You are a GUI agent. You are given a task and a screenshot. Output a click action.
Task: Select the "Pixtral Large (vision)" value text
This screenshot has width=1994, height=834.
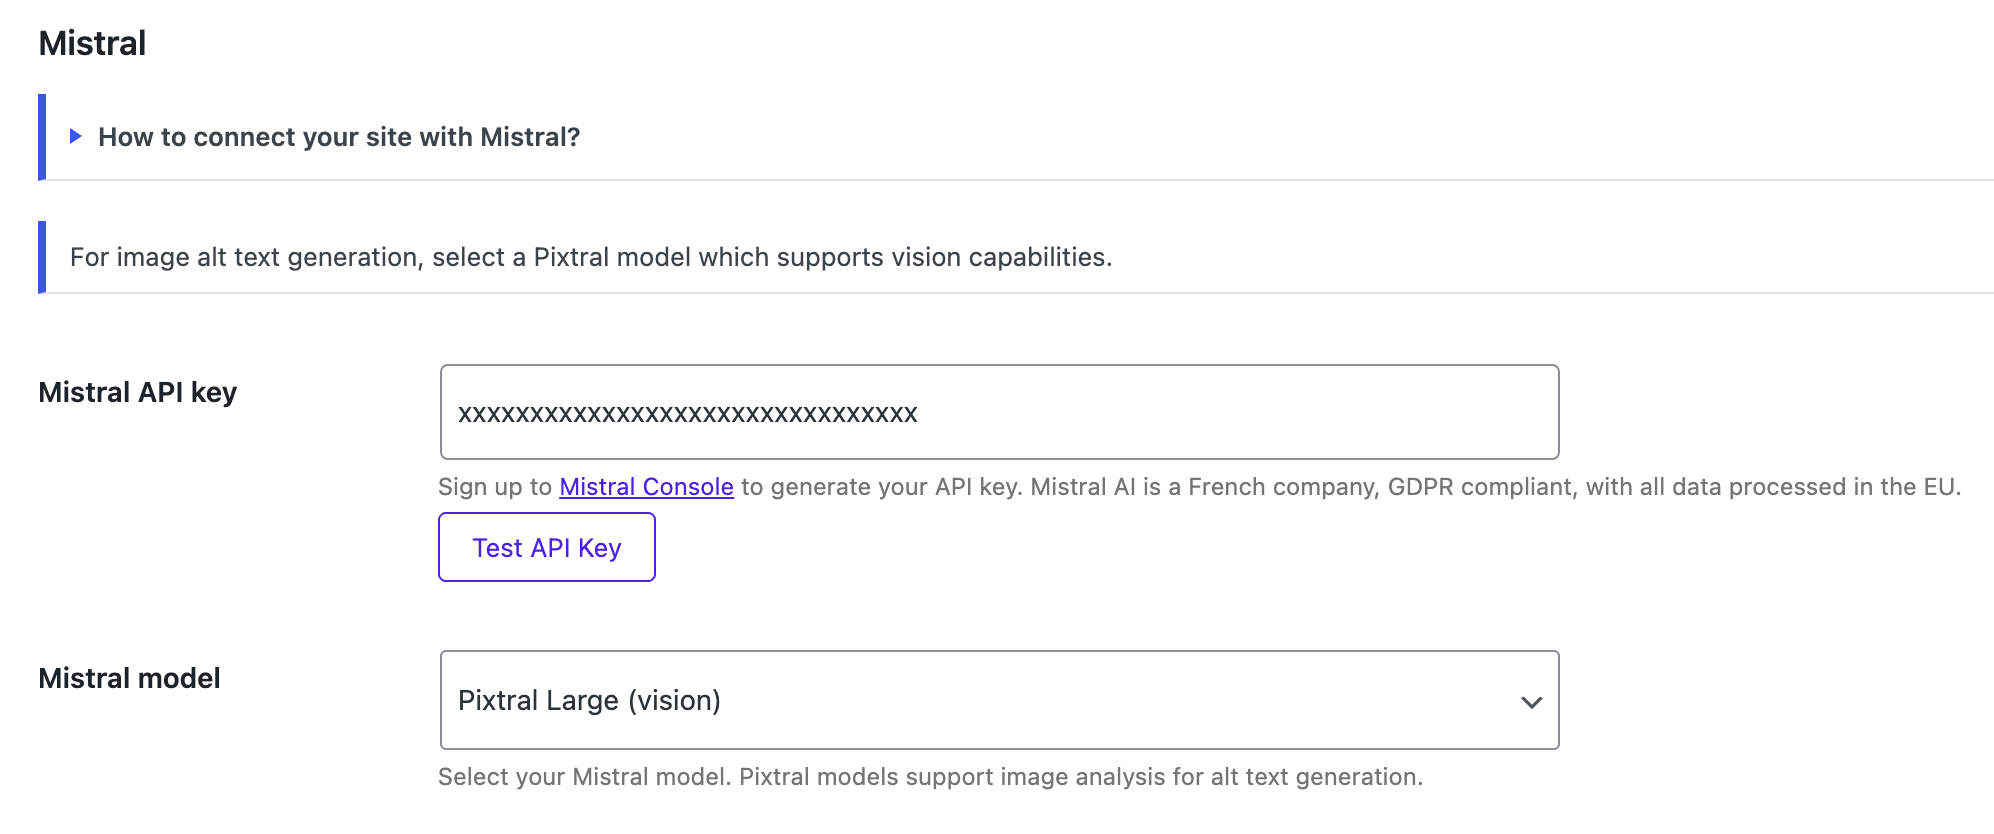coord(589,700)
